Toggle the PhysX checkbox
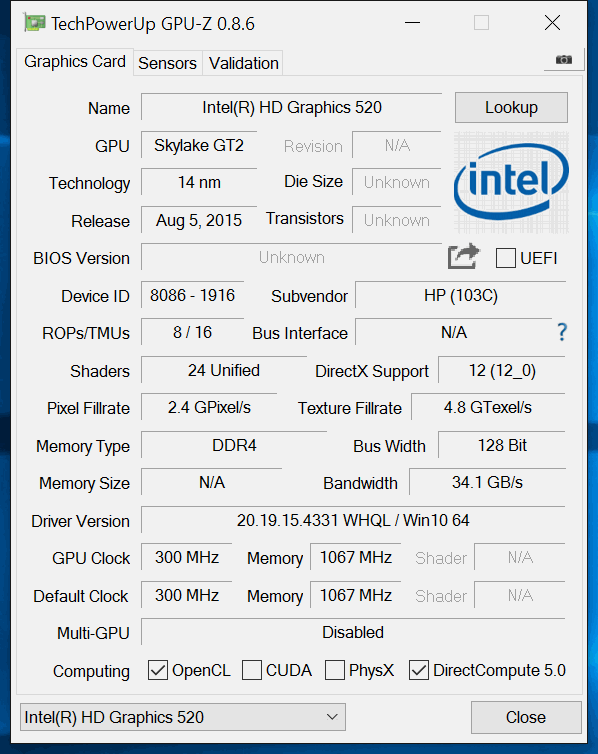 (335, 670)
